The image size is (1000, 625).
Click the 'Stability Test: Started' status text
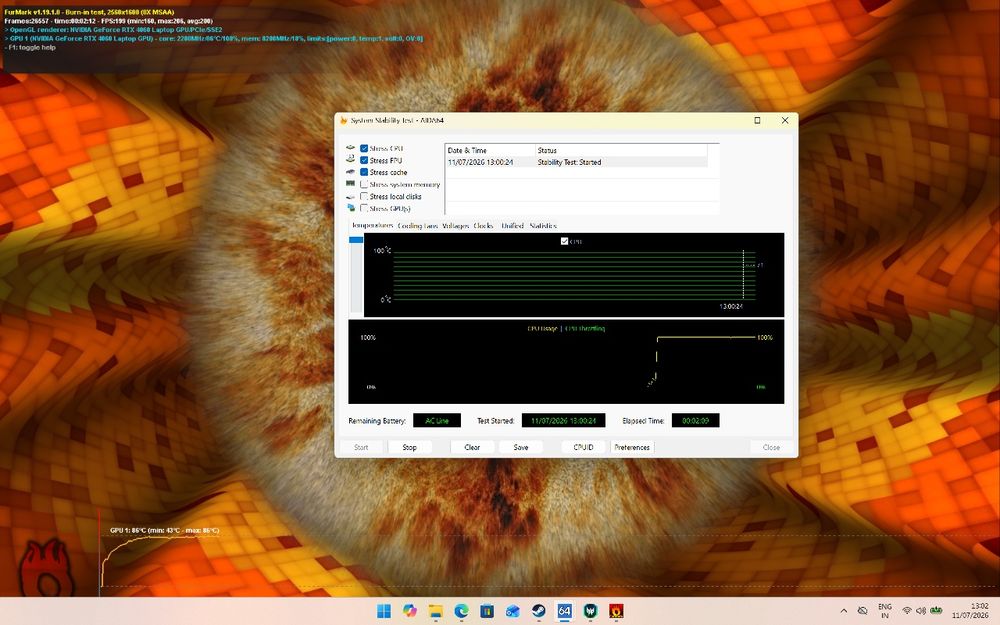click(570, 162)
